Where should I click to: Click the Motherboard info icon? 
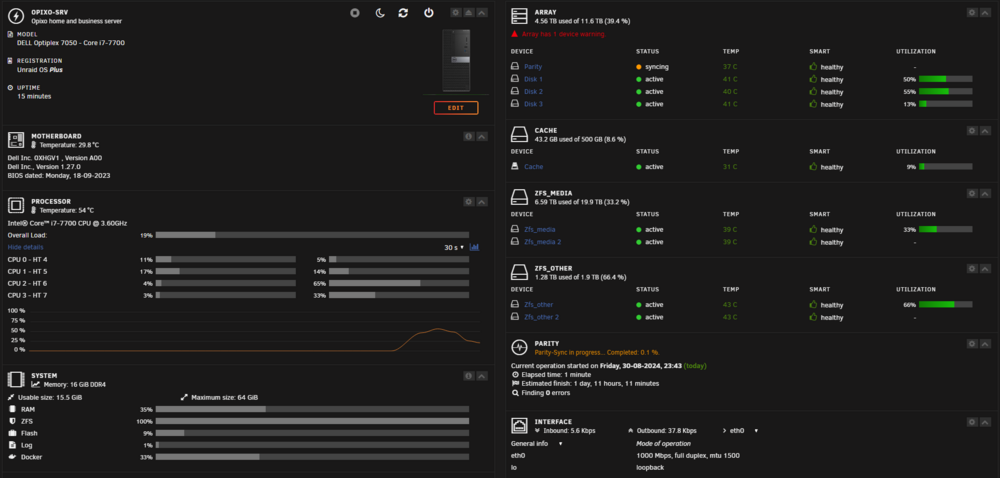pos(469,136)
